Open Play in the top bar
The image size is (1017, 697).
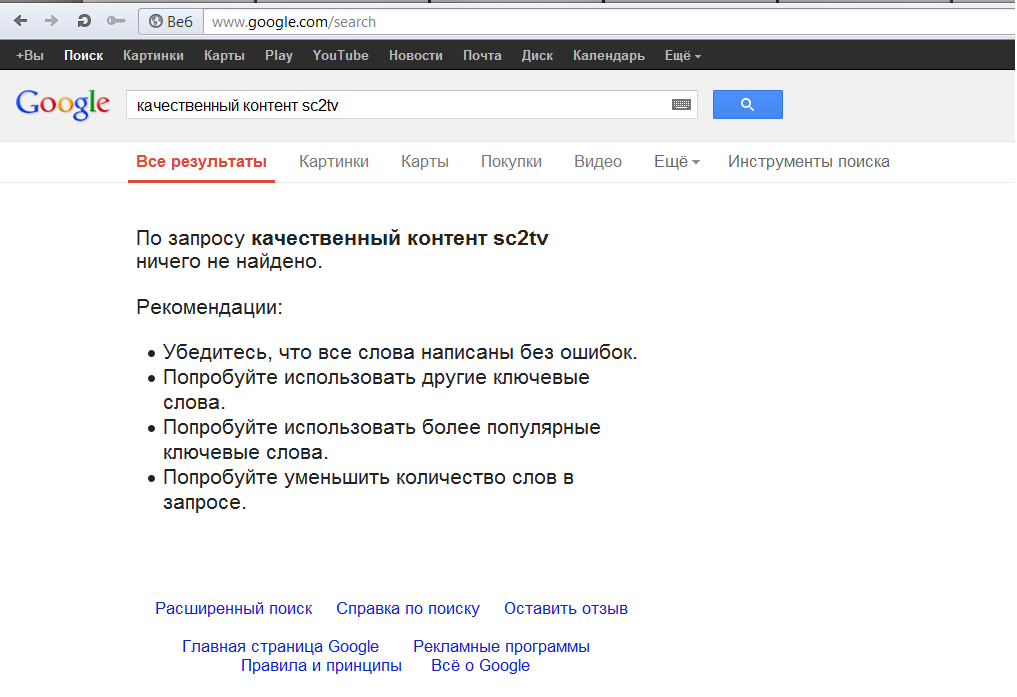click(x=279, y=56)
